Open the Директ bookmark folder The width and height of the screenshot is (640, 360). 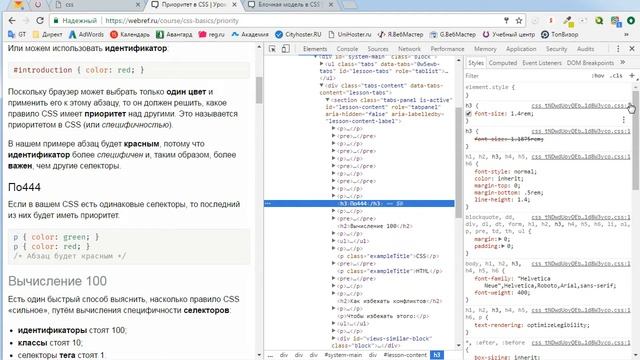click(x=47, y=34)
